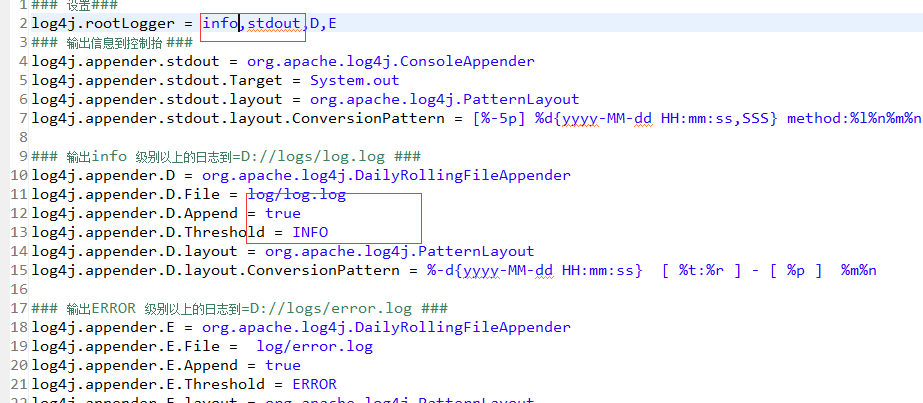
Task: Click the log4j.appender.stdout.layout key on line 6
Action: pyautogui.click(x=157, y=99)
